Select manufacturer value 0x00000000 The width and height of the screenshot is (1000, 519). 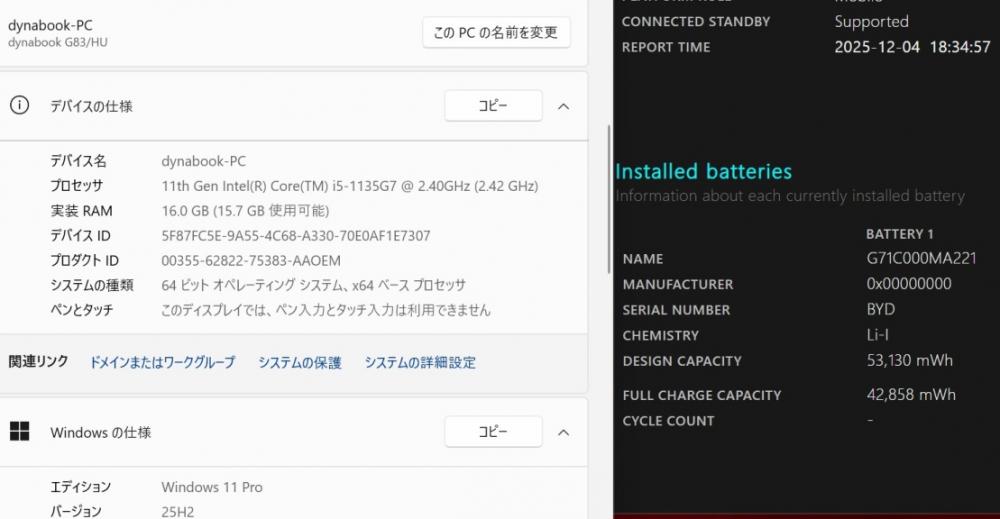pyautogui.click(x=909, y=284)
